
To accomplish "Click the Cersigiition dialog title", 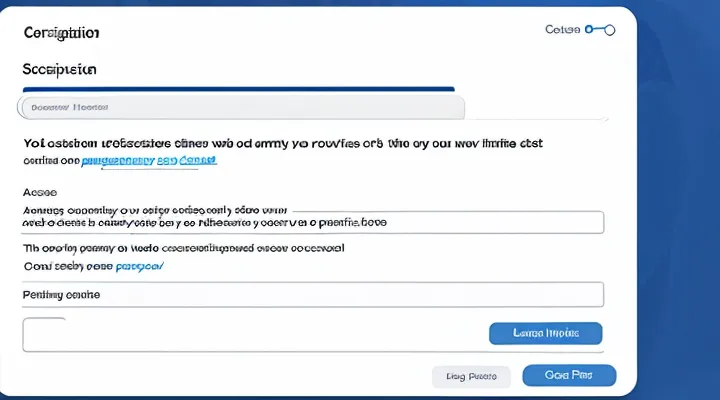I will point(61,33).
